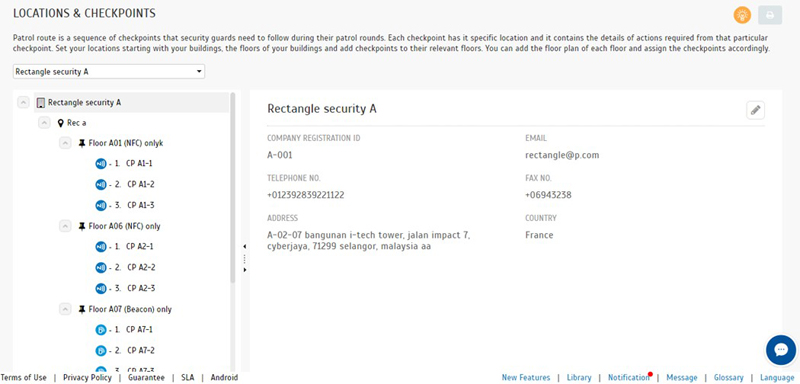Collapse Floor A07 (Beacon) only node

coord(65,309)
